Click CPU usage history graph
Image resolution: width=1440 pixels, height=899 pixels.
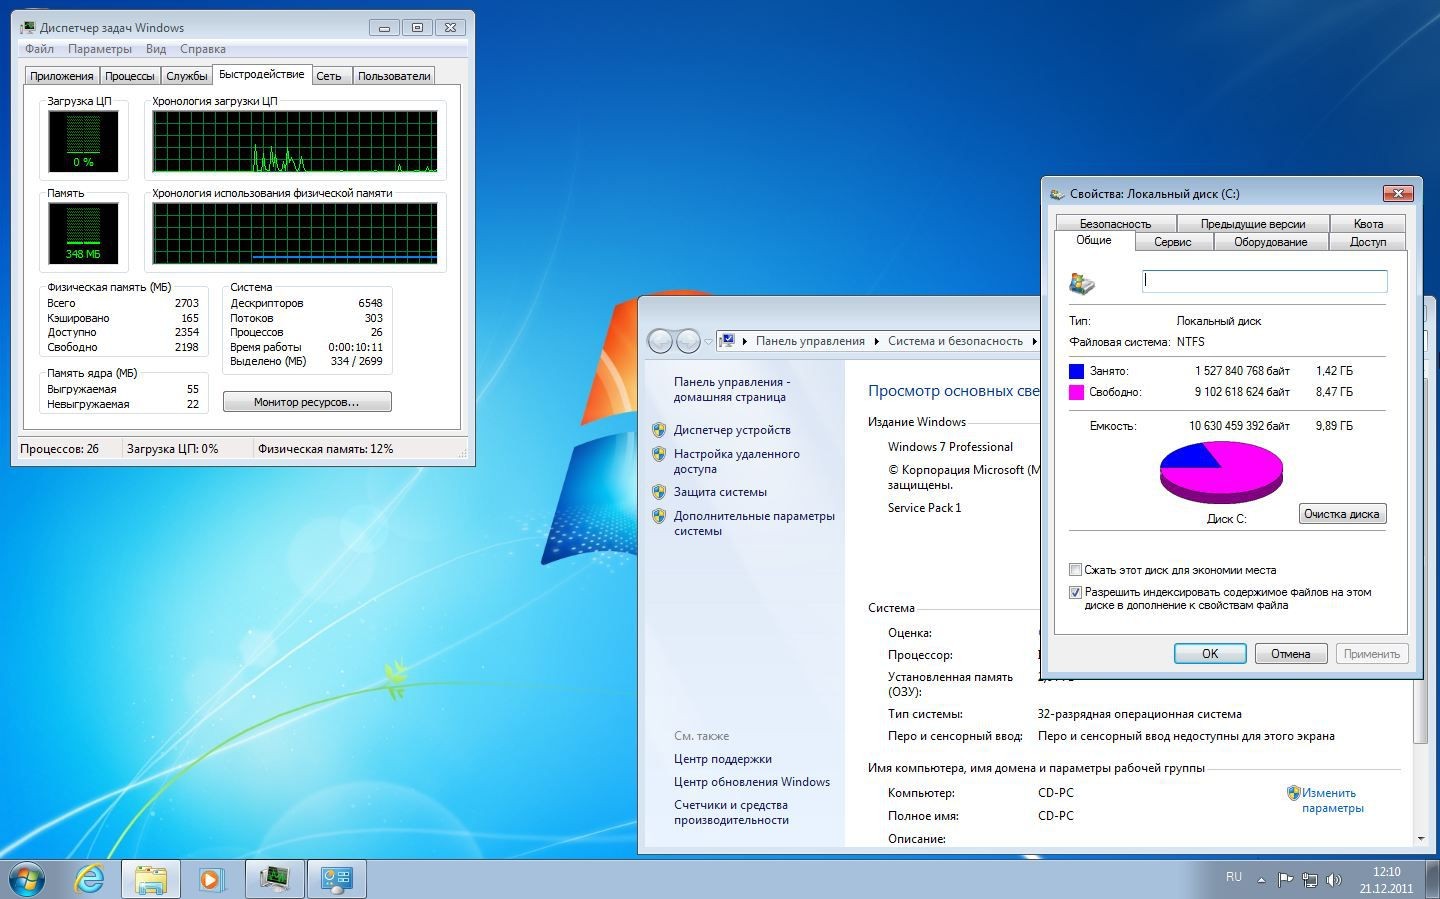tap(295, 141)
